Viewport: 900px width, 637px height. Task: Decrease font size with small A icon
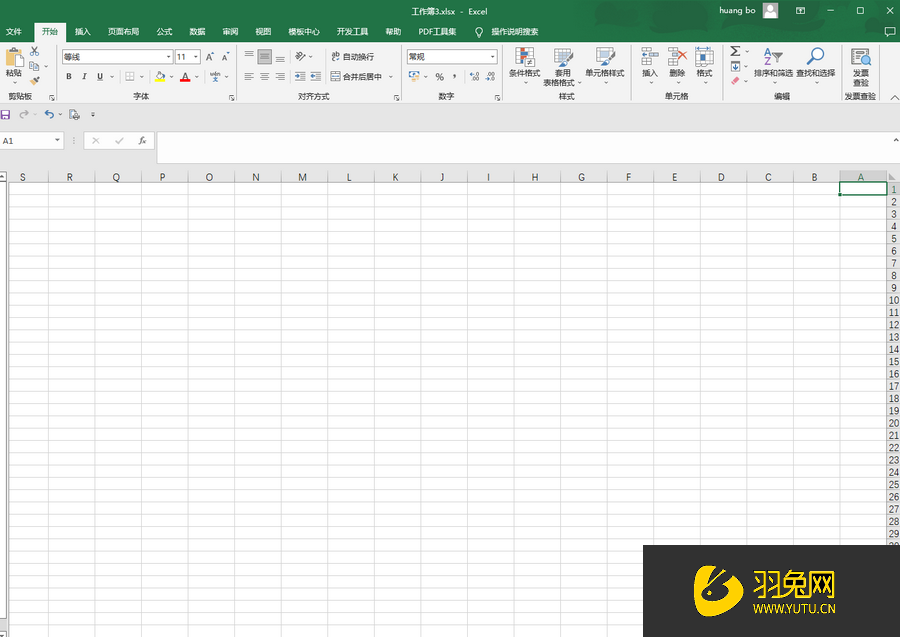click(226, 57)
